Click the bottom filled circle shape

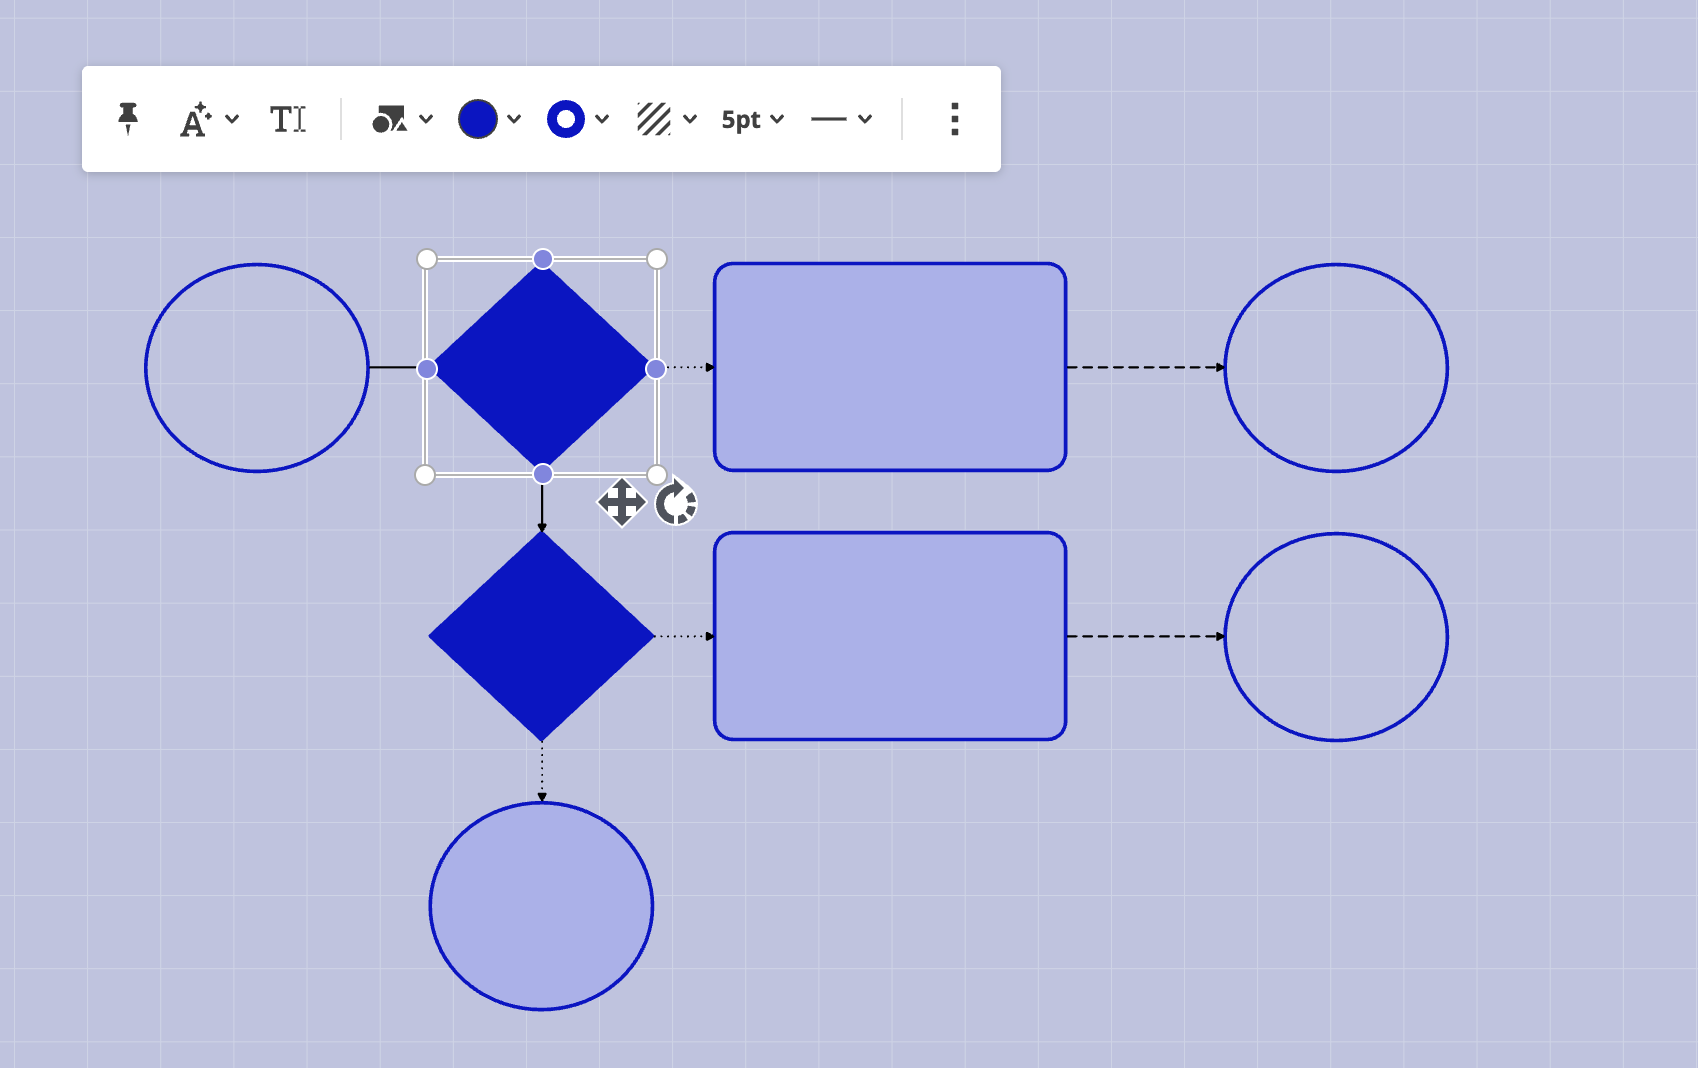[541, 905]
